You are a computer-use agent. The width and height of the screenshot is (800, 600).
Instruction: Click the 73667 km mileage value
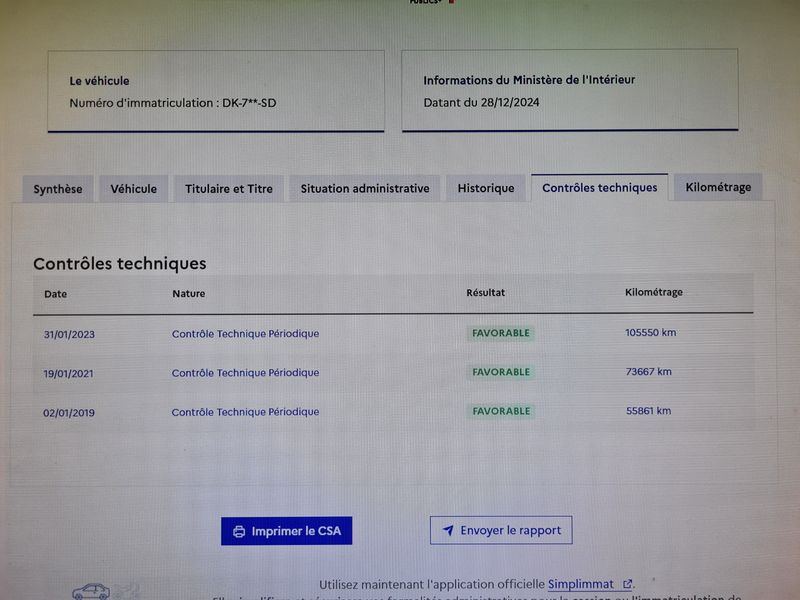click(x=648, y=371)
